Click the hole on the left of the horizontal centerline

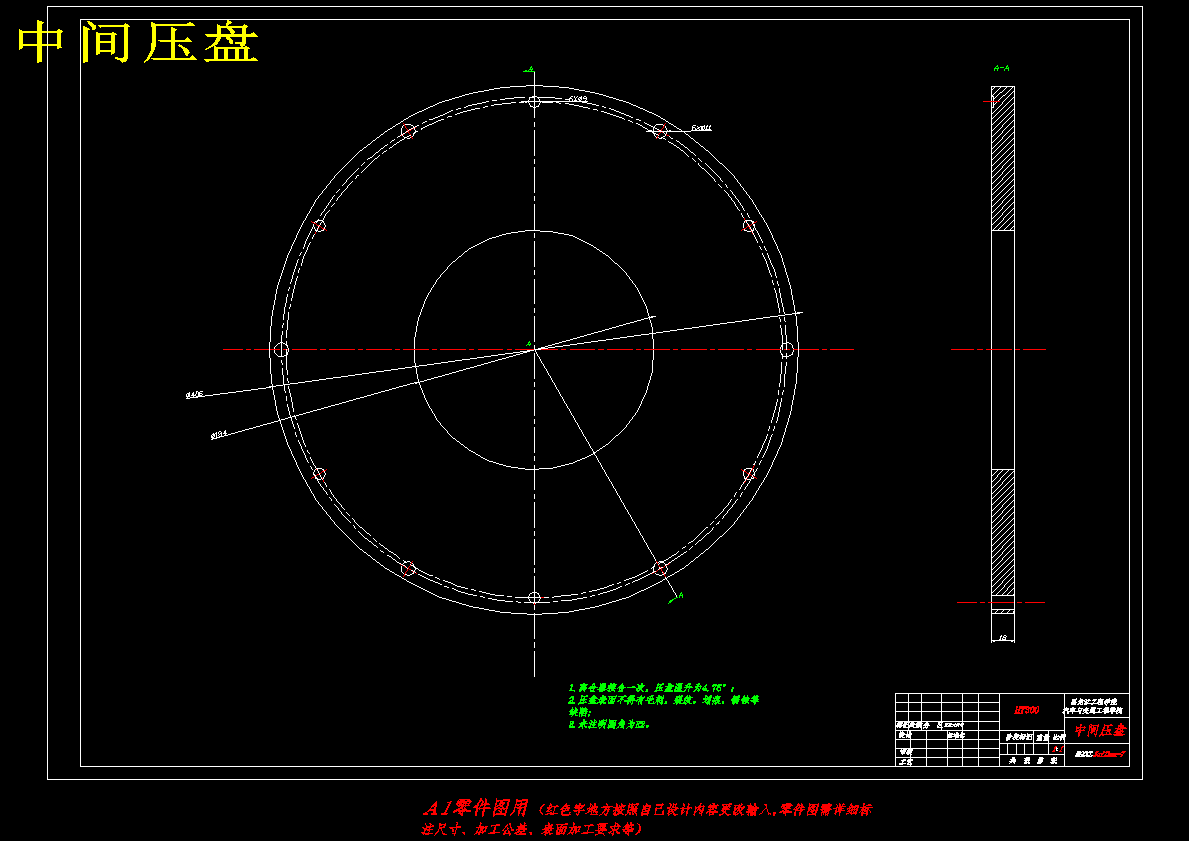(x=281, y=350)
